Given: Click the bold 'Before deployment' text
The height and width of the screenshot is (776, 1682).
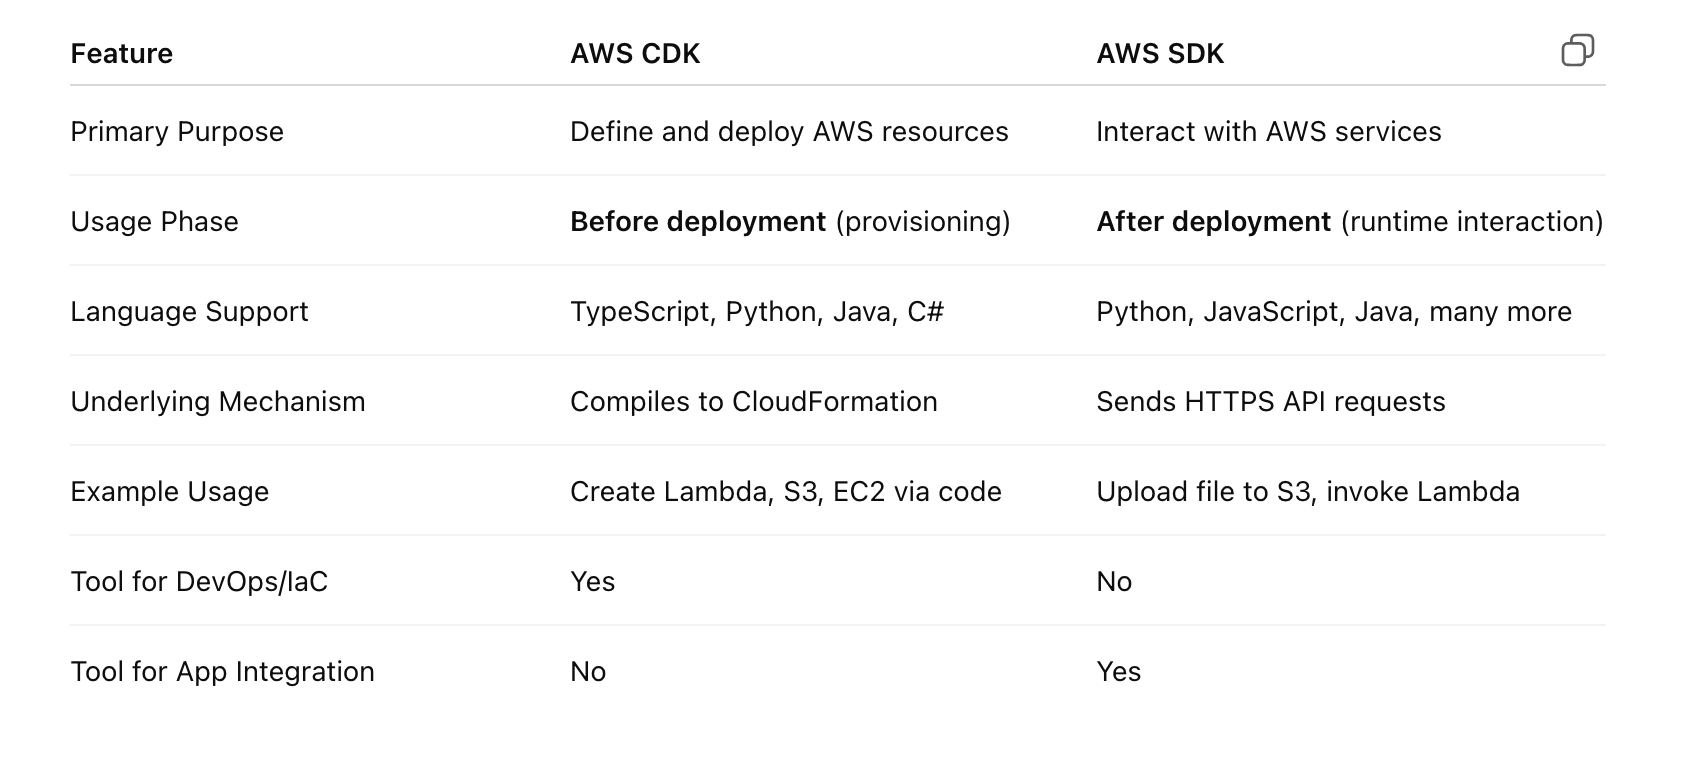Looking at the screenshot, I should click(698, 222).
